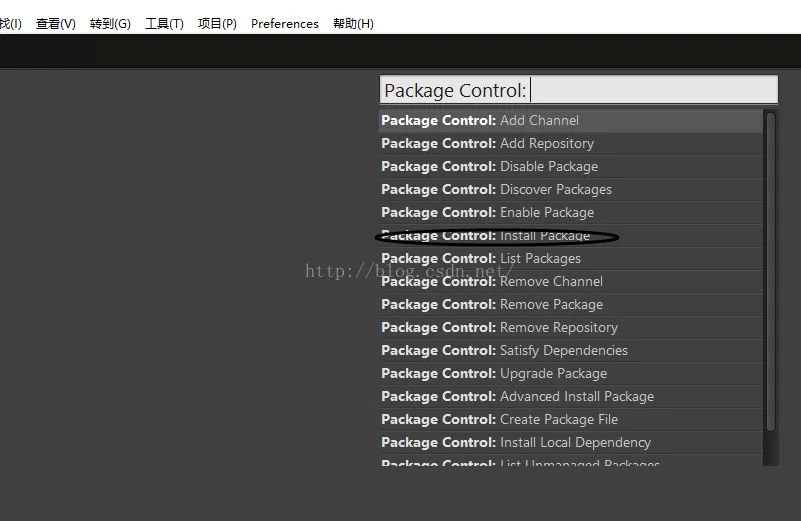Open the 帮助(H) menu
The width and height of the screenshot is (801, 521).
pyautogui.click(x=353, y=24)
